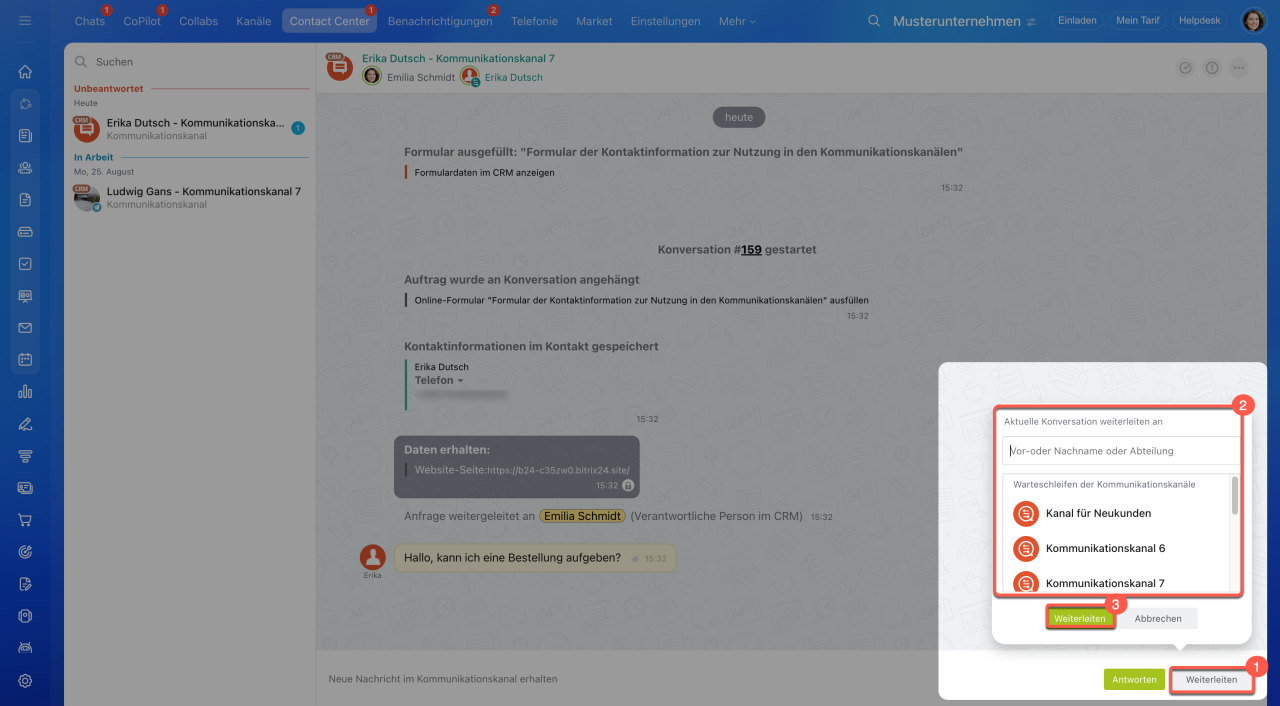Click the forward list scrollbar
Screen dimensions: 1280x706
[1235, 496]
